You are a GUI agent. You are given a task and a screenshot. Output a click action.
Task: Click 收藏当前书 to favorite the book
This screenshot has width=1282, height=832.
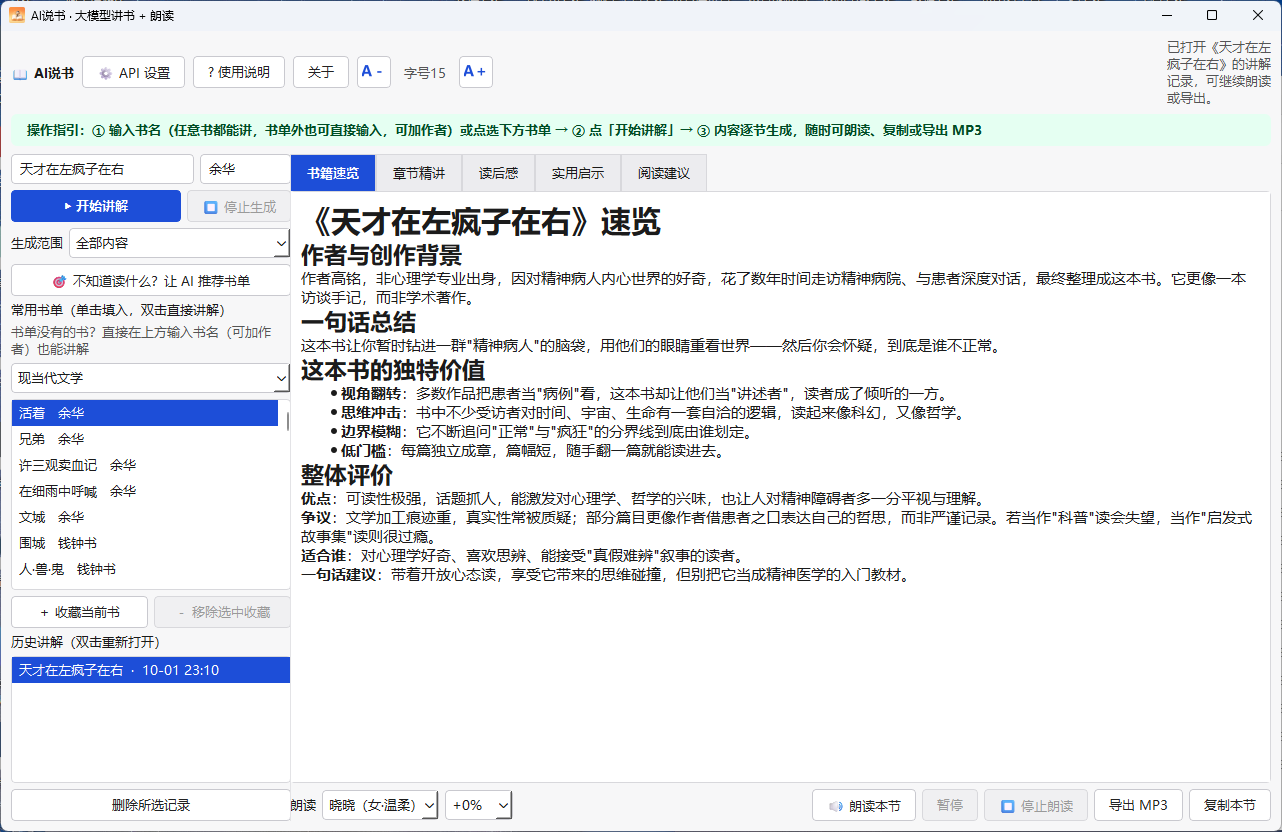pos(80,612)
